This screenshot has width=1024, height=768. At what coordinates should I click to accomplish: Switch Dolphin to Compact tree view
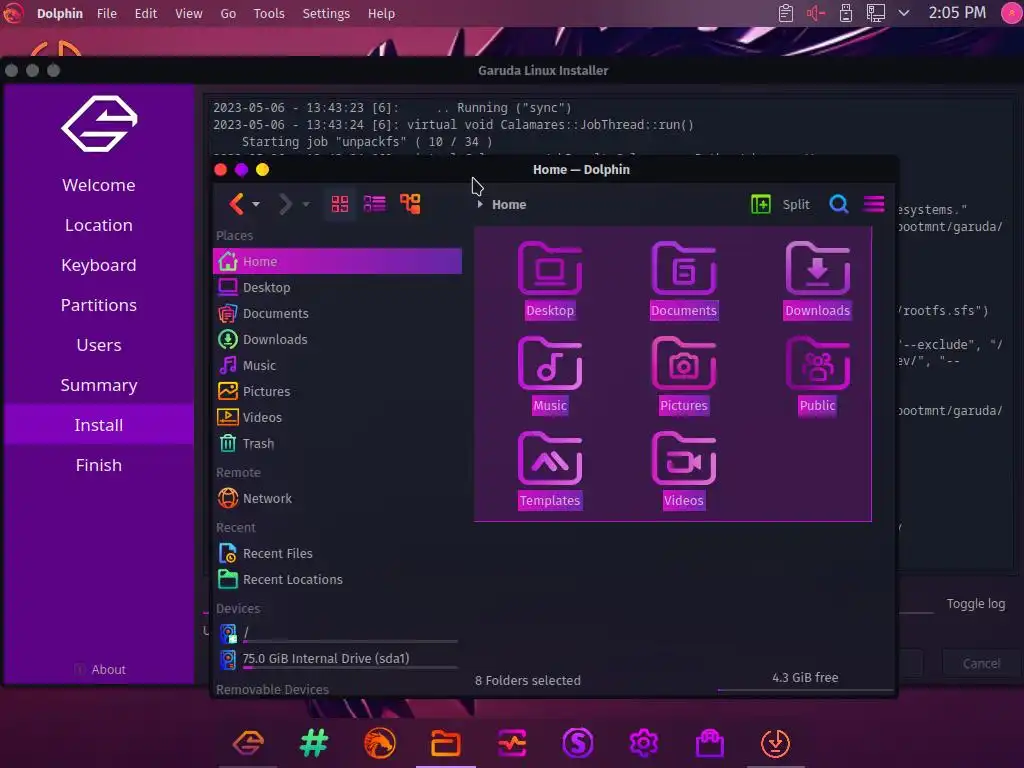410,204
